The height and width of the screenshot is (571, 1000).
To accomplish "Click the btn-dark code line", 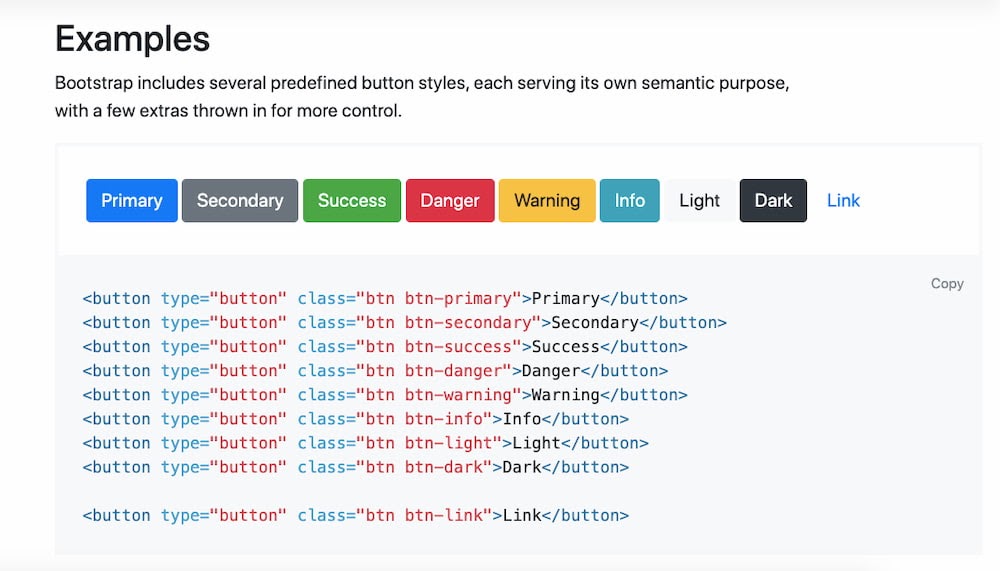I will pyautogui.click(x=356, y=468).
